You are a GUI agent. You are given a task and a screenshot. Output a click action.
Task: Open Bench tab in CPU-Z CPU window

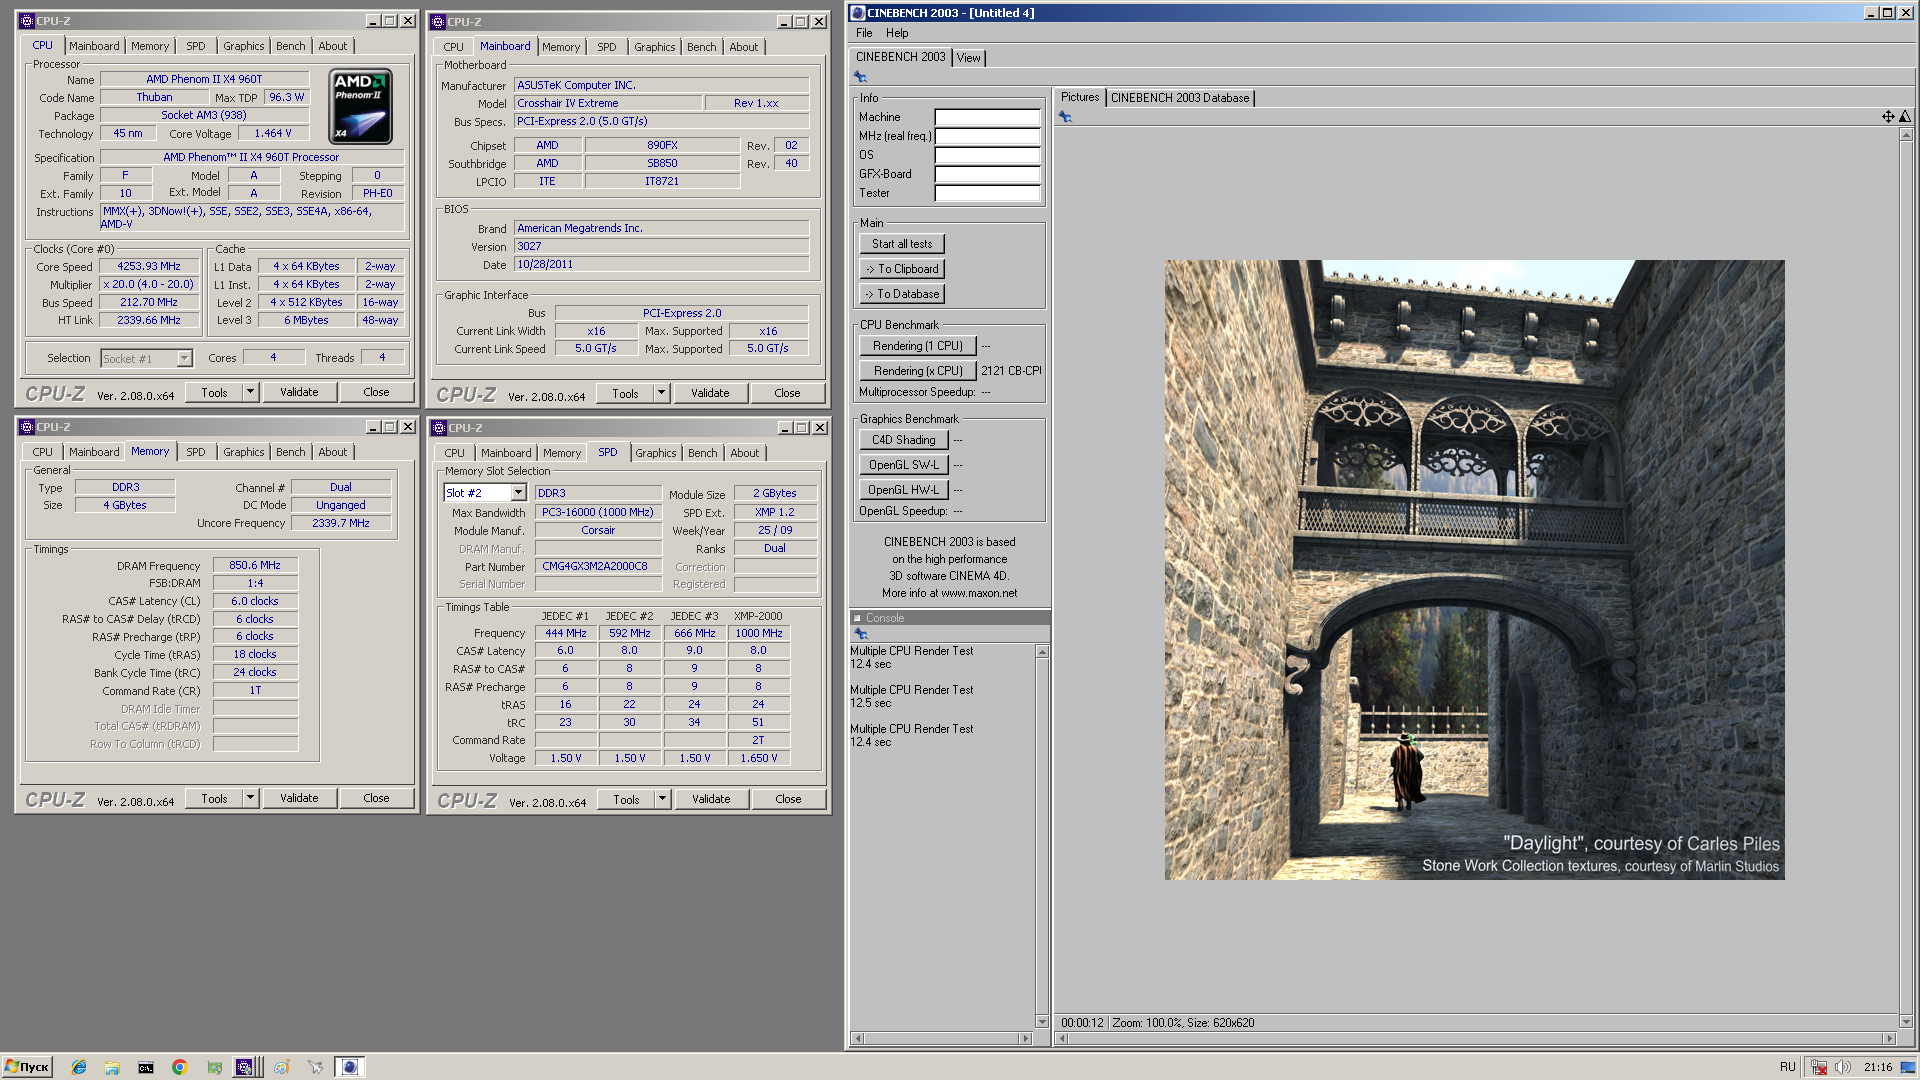[291, 46]
